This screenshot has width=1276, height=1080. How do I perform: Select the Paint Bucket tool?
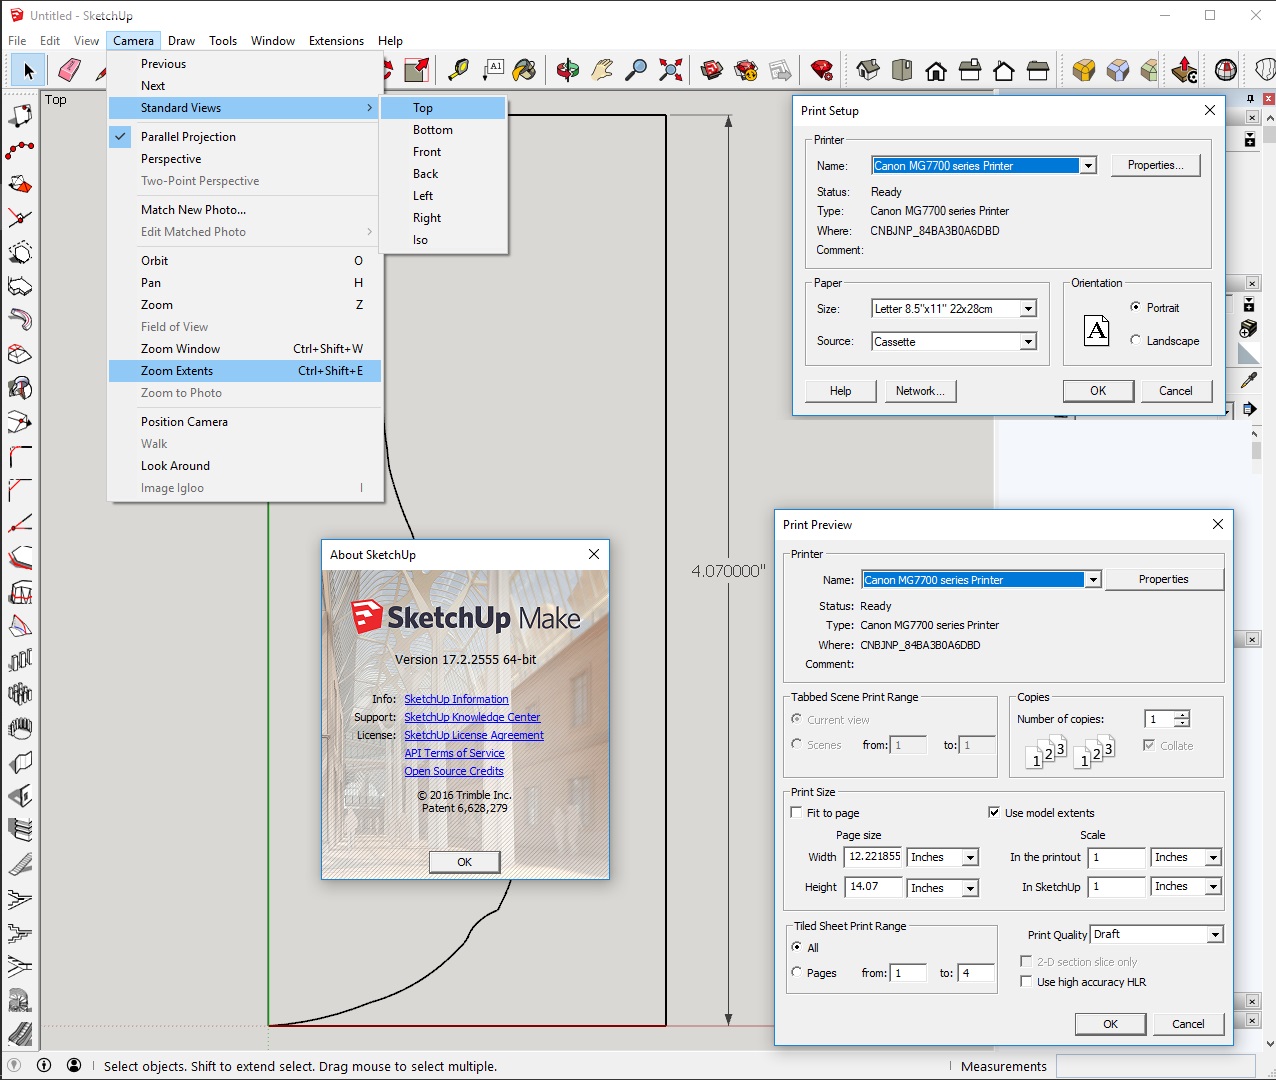pyautogui.click(x=525, y=70)
